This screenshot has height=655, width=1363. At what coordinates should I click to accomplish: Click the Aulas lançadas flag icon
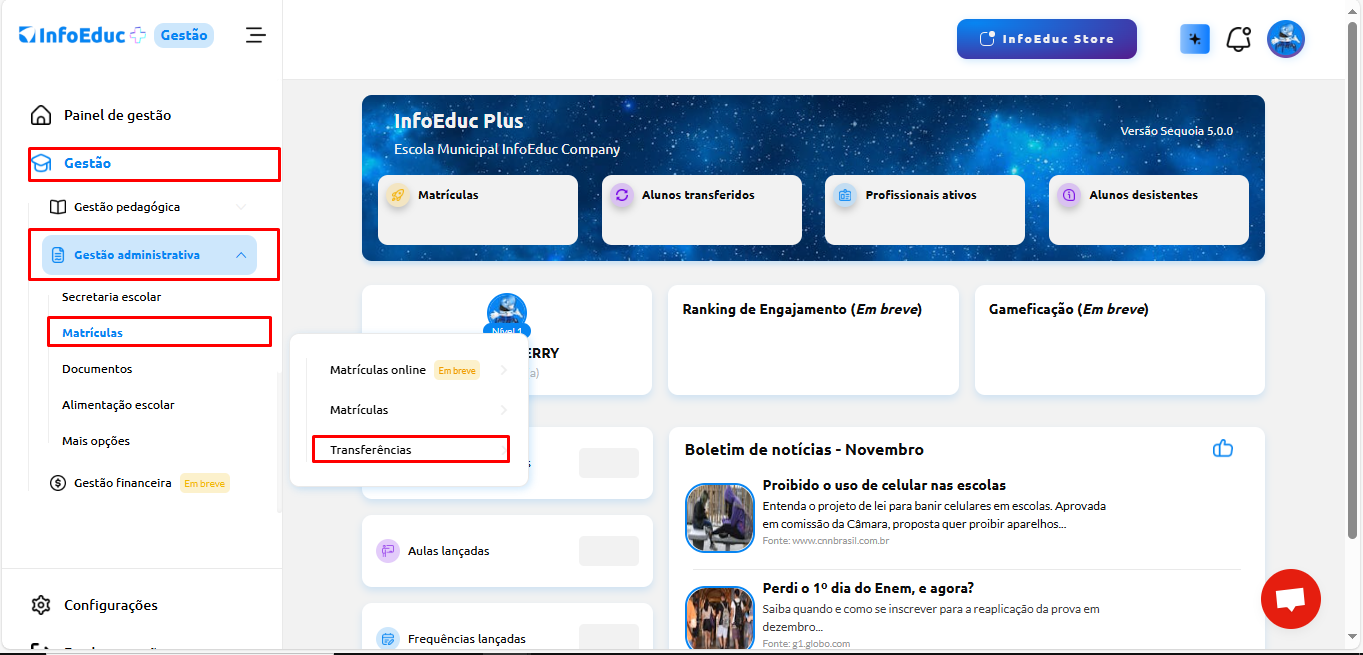388,551
